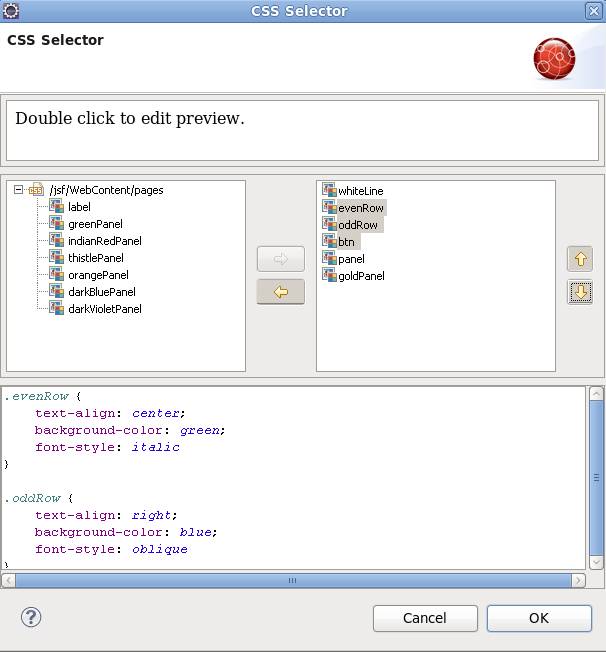Image resolution: width=606 pixels, height=652 pixels.
Task: Click the goldPanel class icon
Action: tap(329, 275)
